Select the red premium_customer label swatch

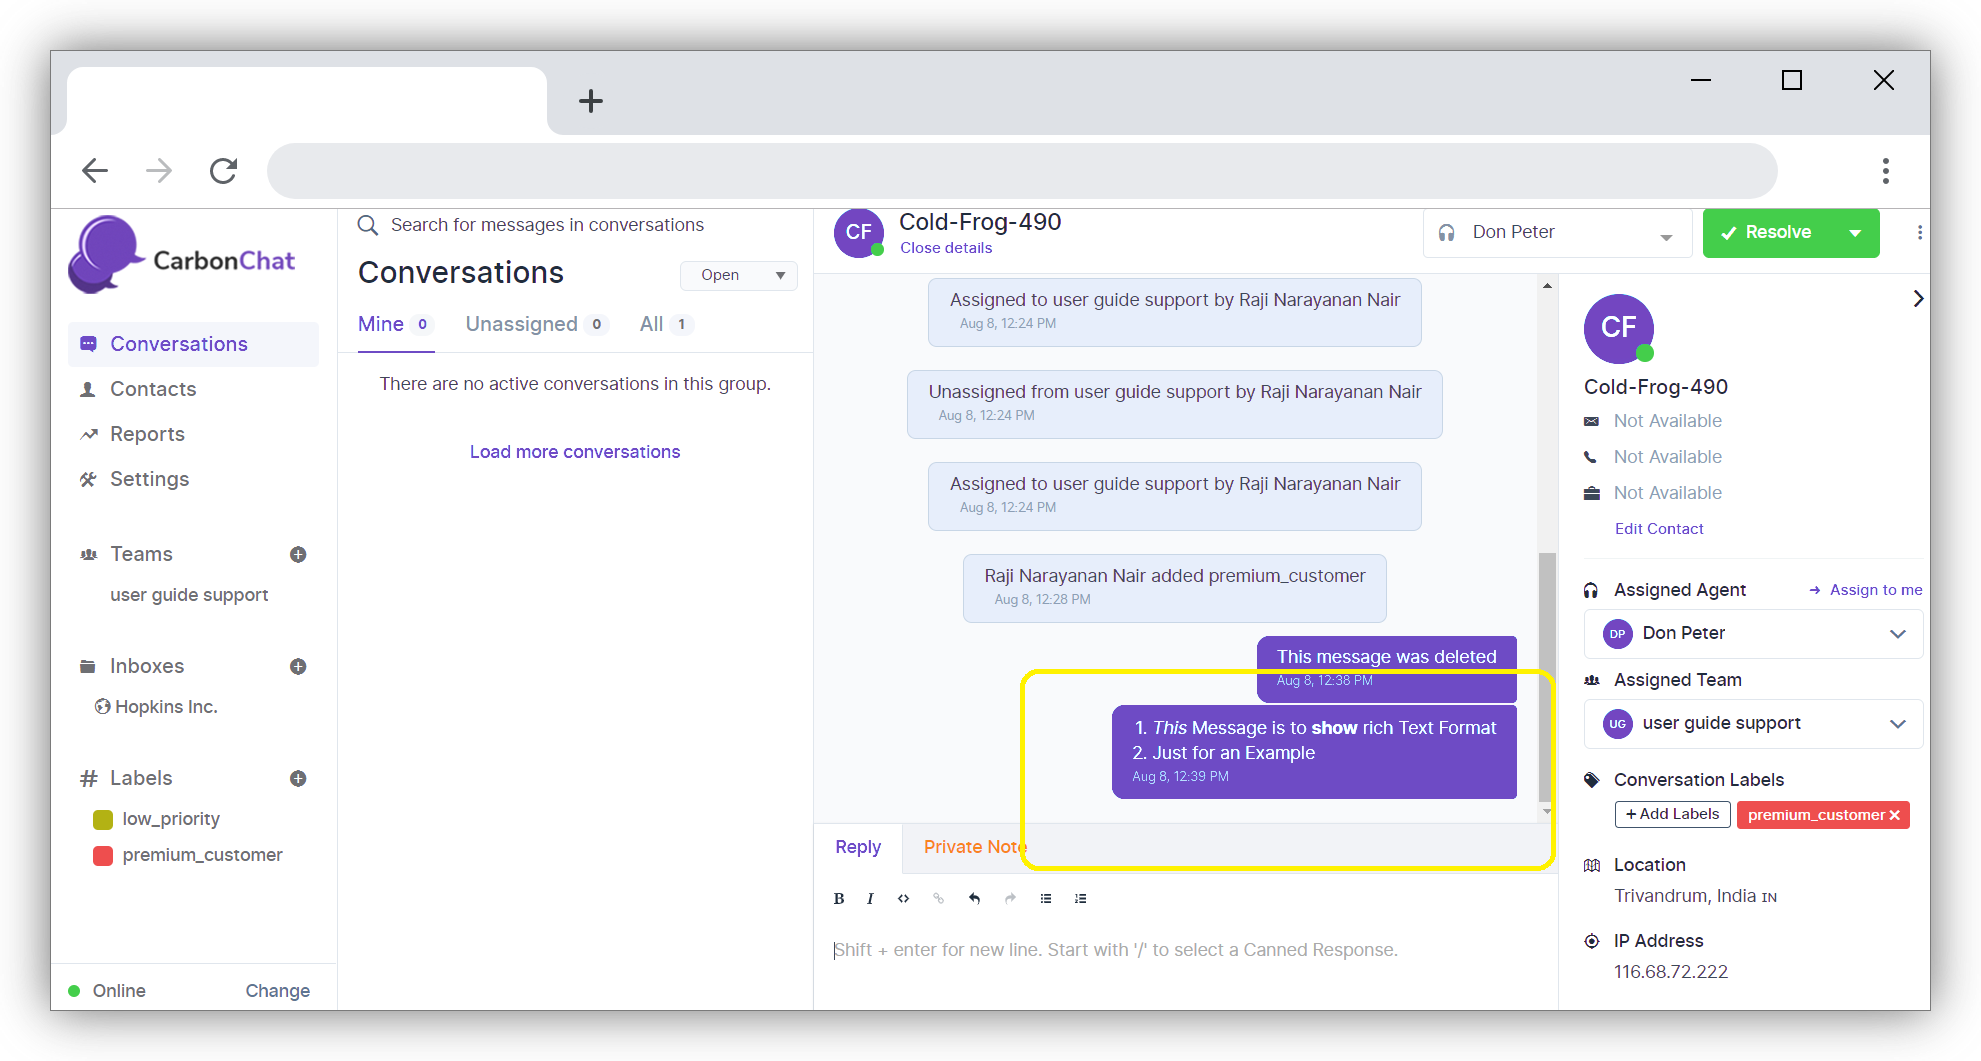tap(102, 855)
